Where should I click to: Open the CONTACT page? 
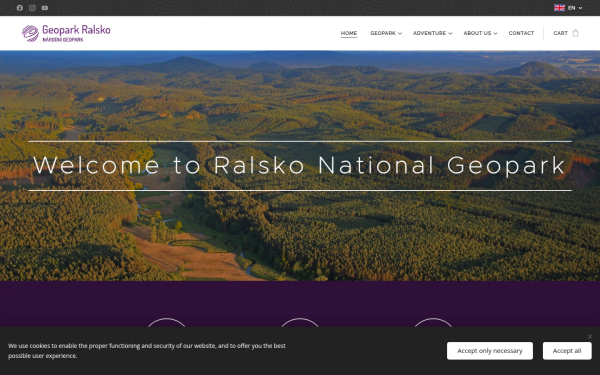pyautogui.click(x=521, y=33)
